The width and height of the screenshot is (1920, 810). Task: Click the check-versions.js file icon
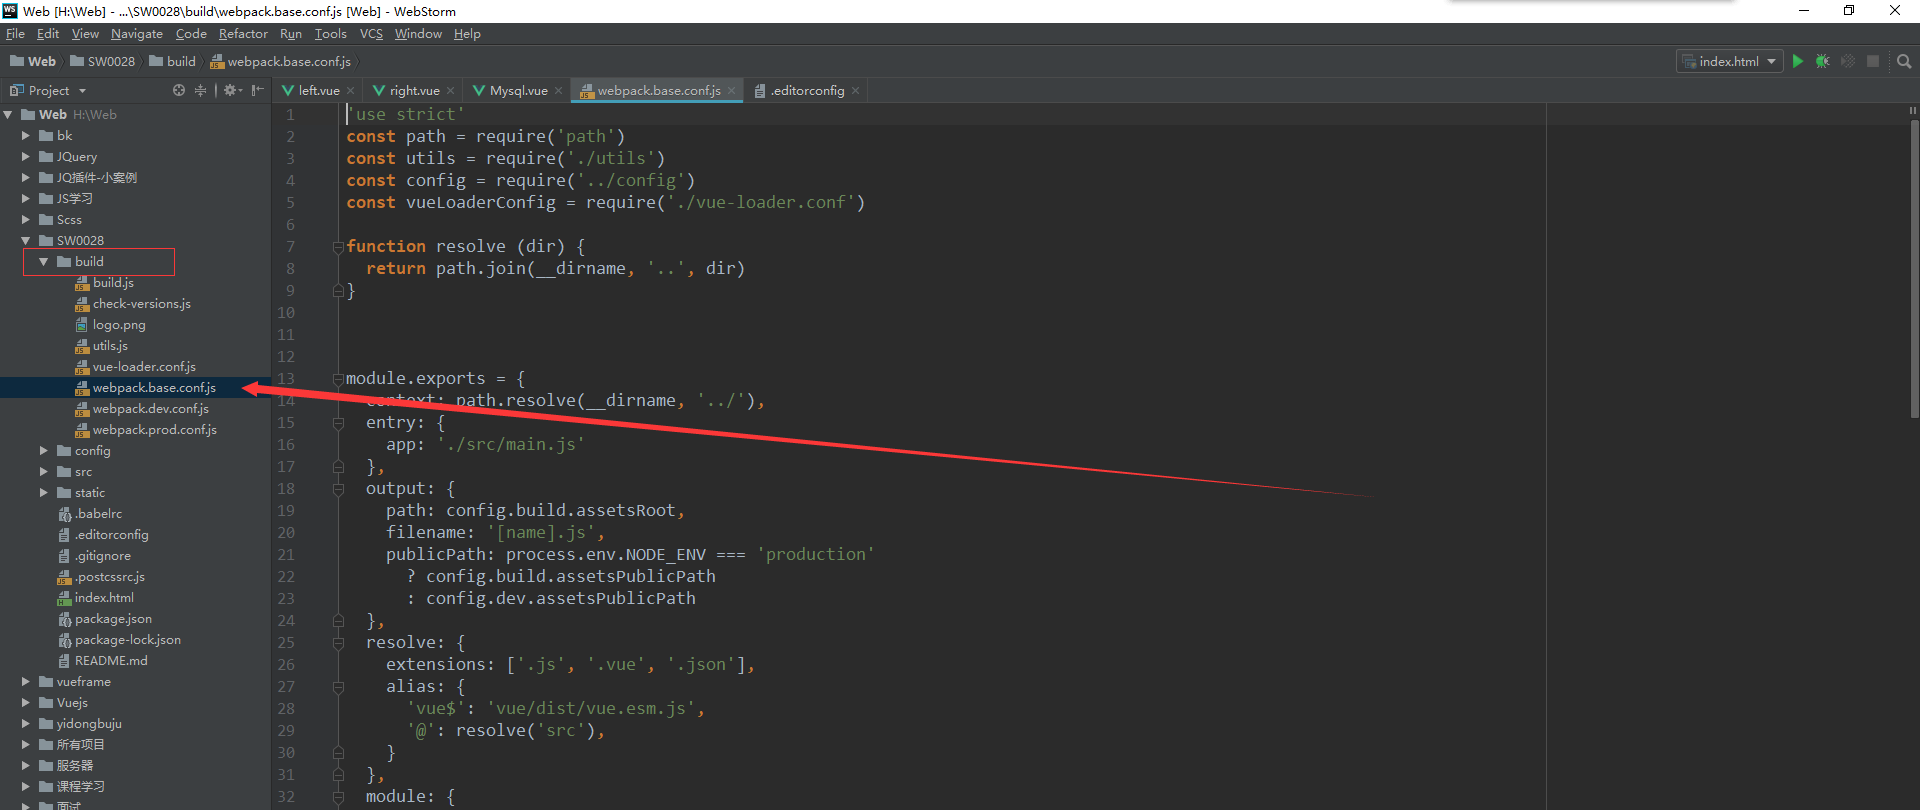pyautogui.click(x=82, y=304)
